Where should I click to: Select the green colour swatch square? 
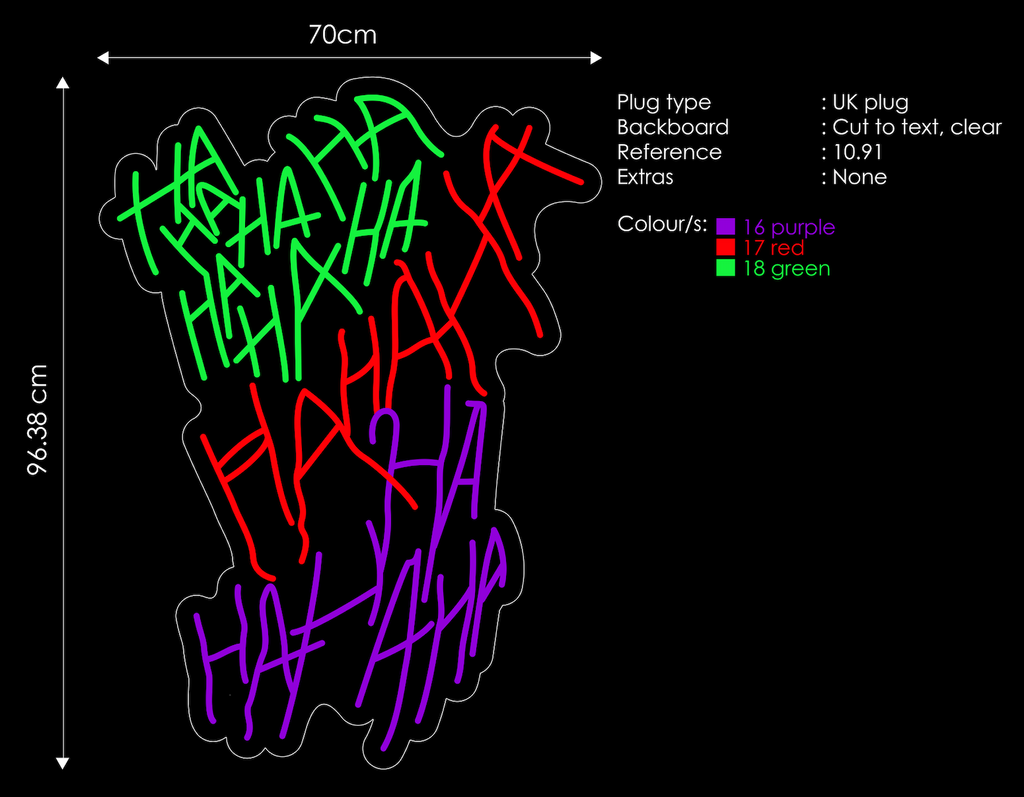click(x=726, y=268)
